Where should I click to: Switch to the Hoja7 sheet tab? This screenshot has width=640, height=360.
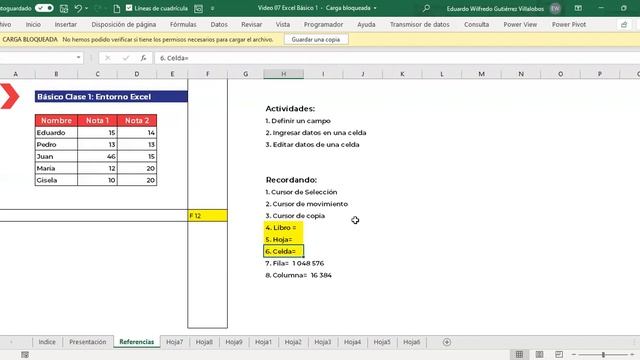tap(174, 342)
